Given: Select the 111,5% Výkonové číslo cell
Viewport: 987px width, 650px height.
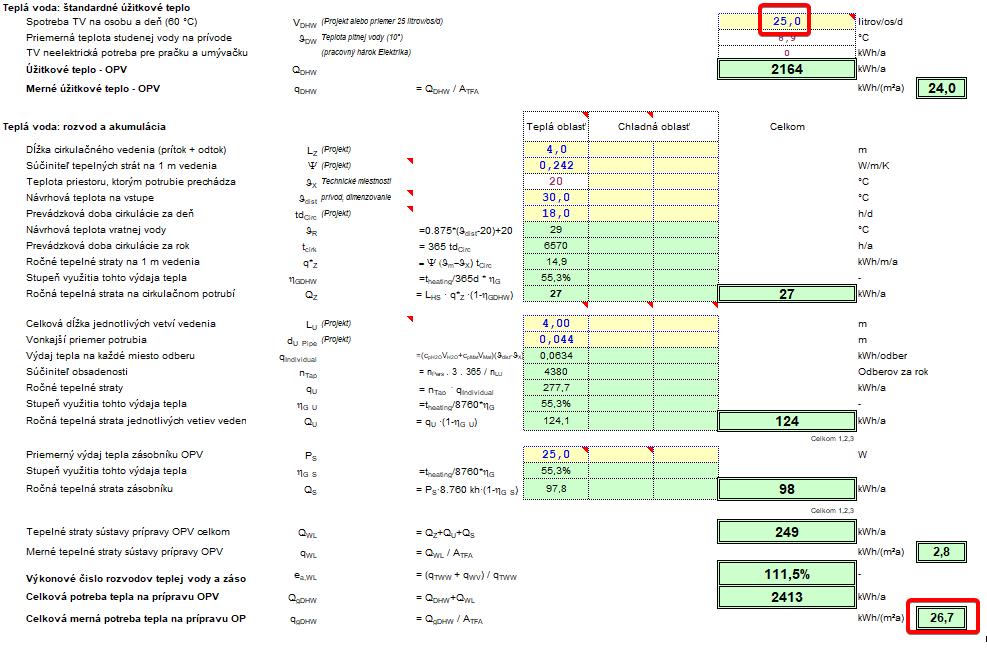Looking at the screenshot, I should click(x=785, y=573).
